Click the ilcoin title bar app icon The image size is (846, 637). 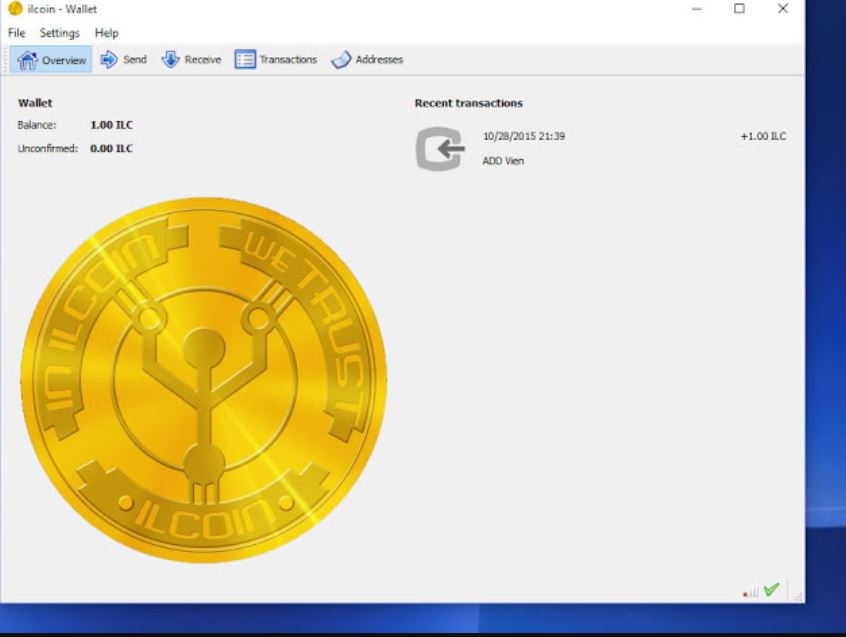pos(15,9)
